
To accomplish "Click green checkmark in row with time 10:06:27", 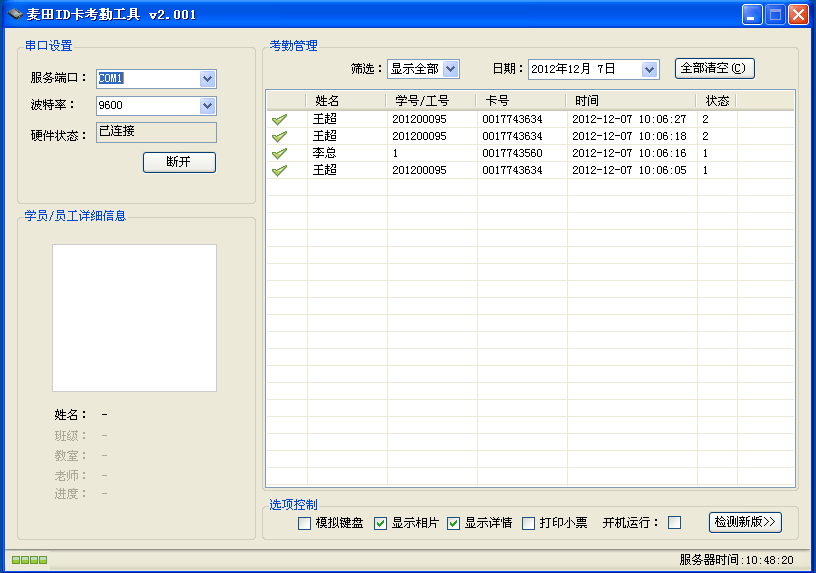I will coord(279,119).
